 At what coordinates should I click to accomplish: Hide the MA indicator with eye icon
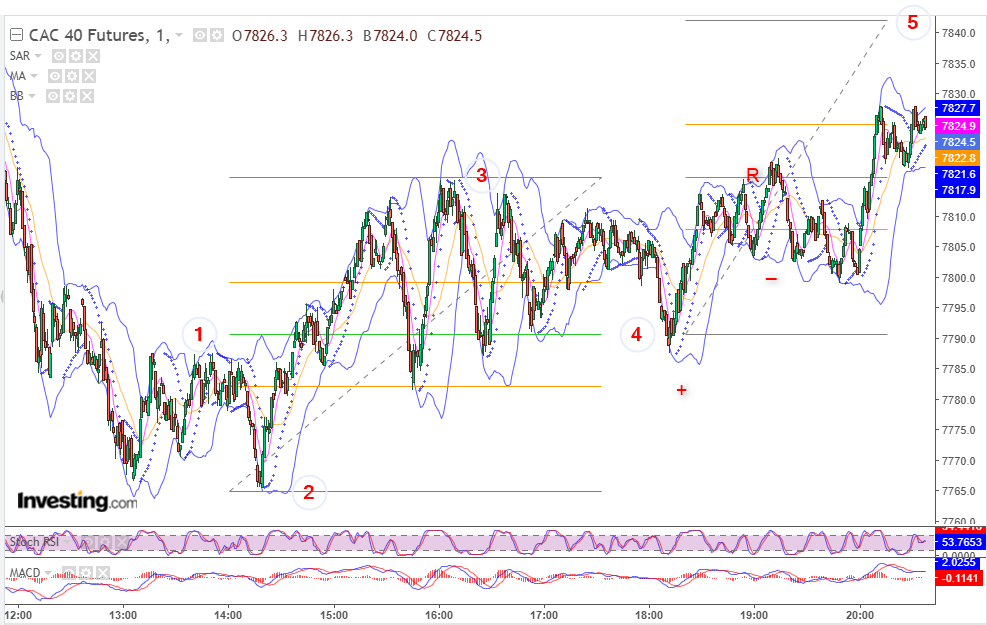point(55,76)
